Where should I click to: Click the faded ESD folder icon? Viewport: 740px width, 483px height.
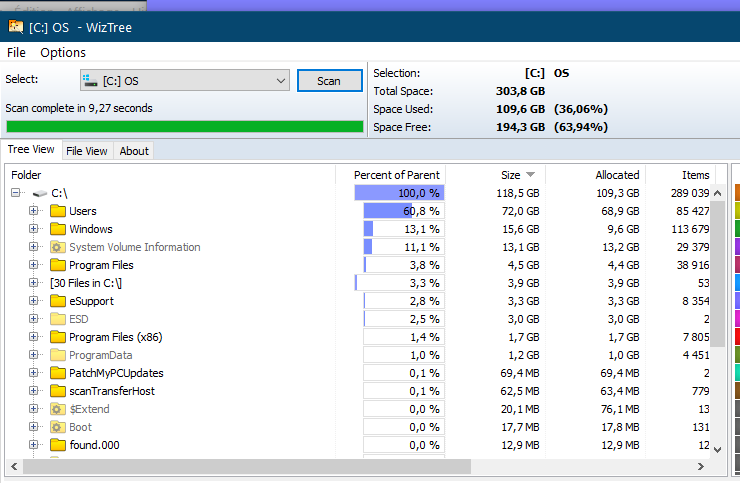pyautogui.click(x=58, y=319)
